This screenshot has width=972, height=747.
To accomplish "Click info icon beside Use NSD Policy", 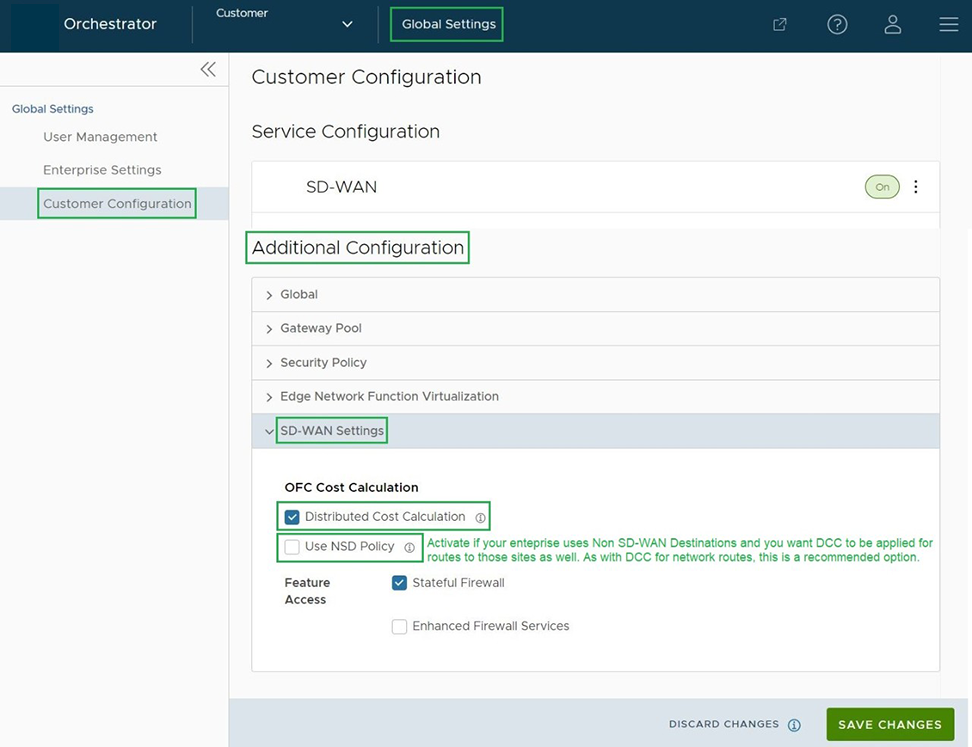I will (409, 548).
